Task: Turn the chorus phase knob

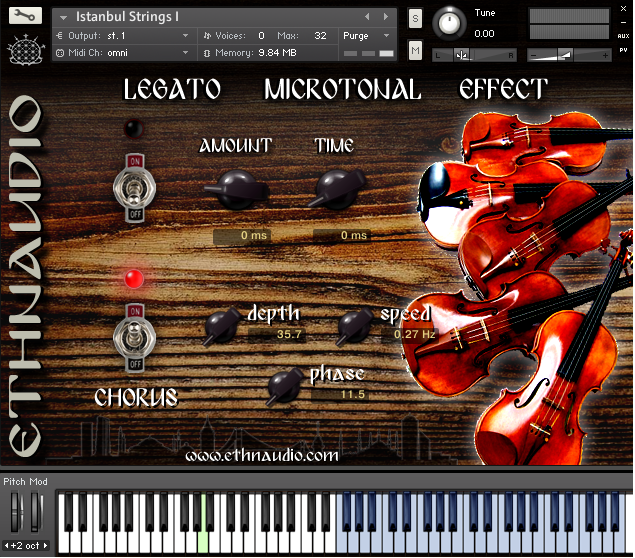Action: coord(285,387)
